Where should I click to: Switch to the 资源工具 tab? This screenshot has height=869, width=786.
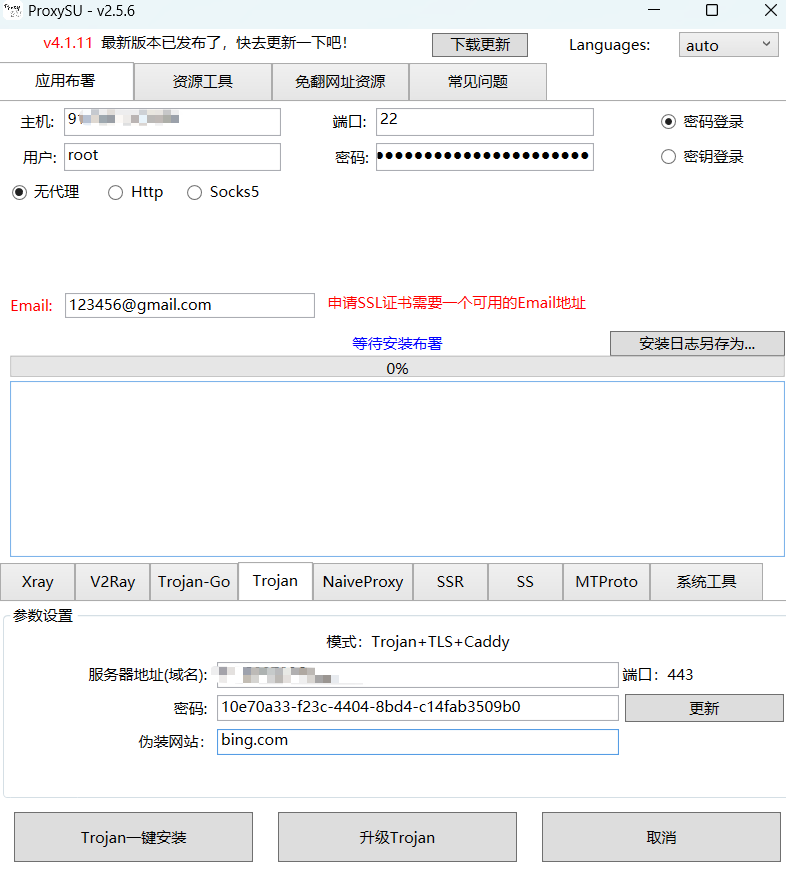[x=203, y=82]
